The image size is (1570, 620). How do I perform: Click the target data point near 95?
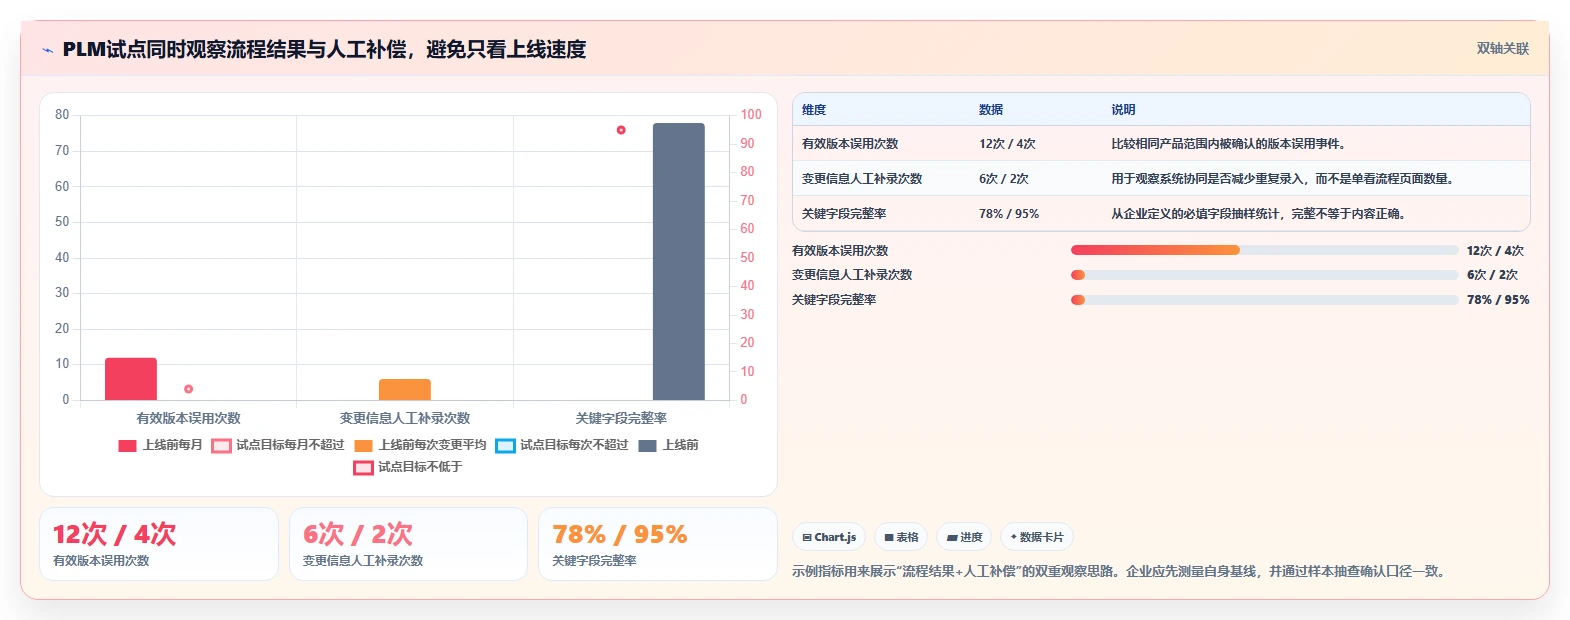[x=621, y=130]
